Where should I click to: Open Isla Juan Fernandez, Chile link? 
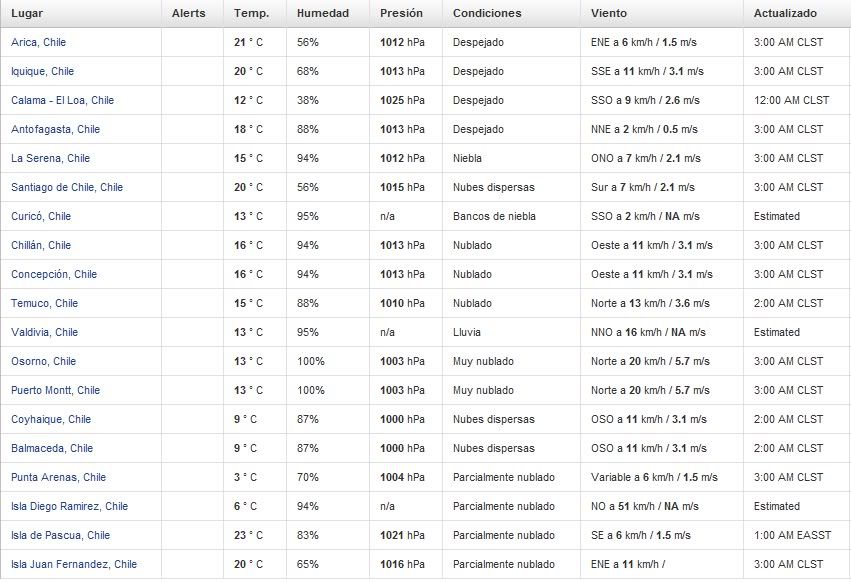(74, 565)
